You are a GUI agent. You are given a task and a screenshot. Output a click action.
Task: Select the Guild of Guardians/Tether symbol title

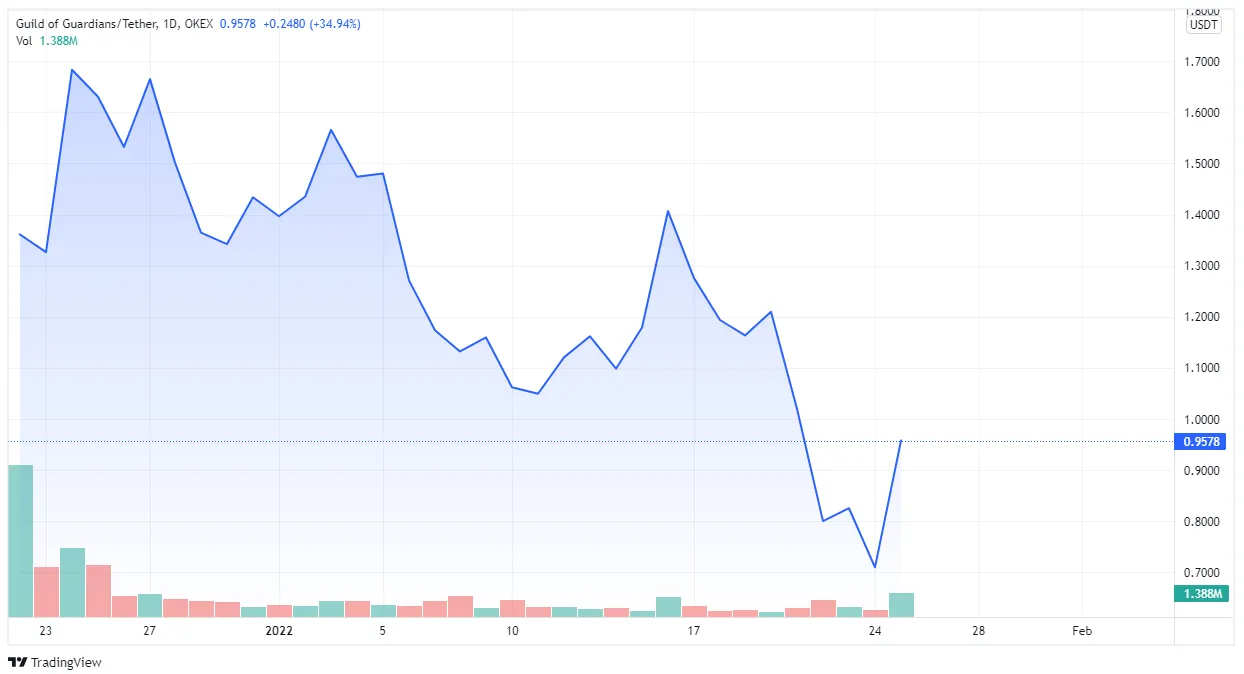point(85,23)
